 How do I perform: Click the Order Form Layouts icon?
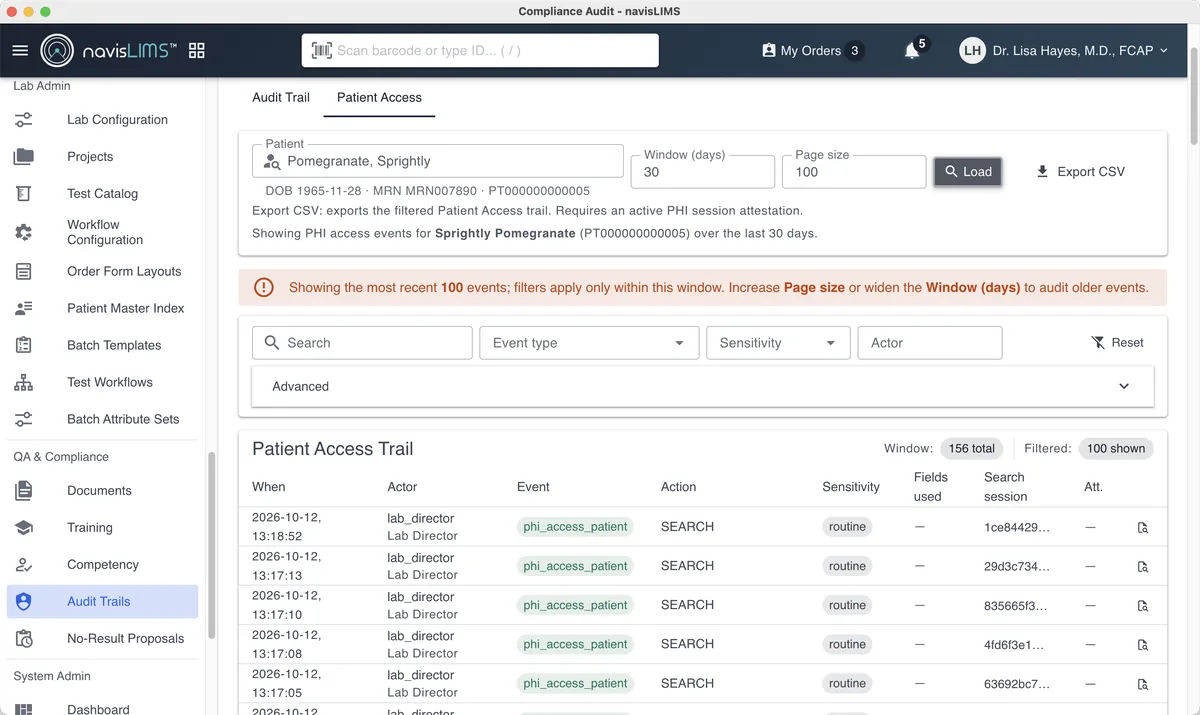tap(24, 271)
